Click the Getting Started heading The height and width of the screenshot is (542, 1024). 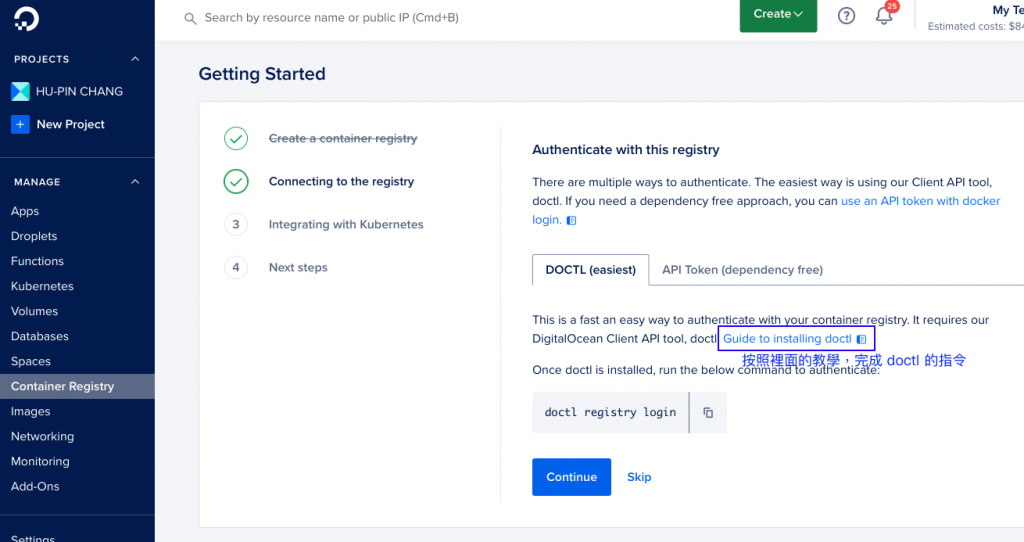coord(262,74)
